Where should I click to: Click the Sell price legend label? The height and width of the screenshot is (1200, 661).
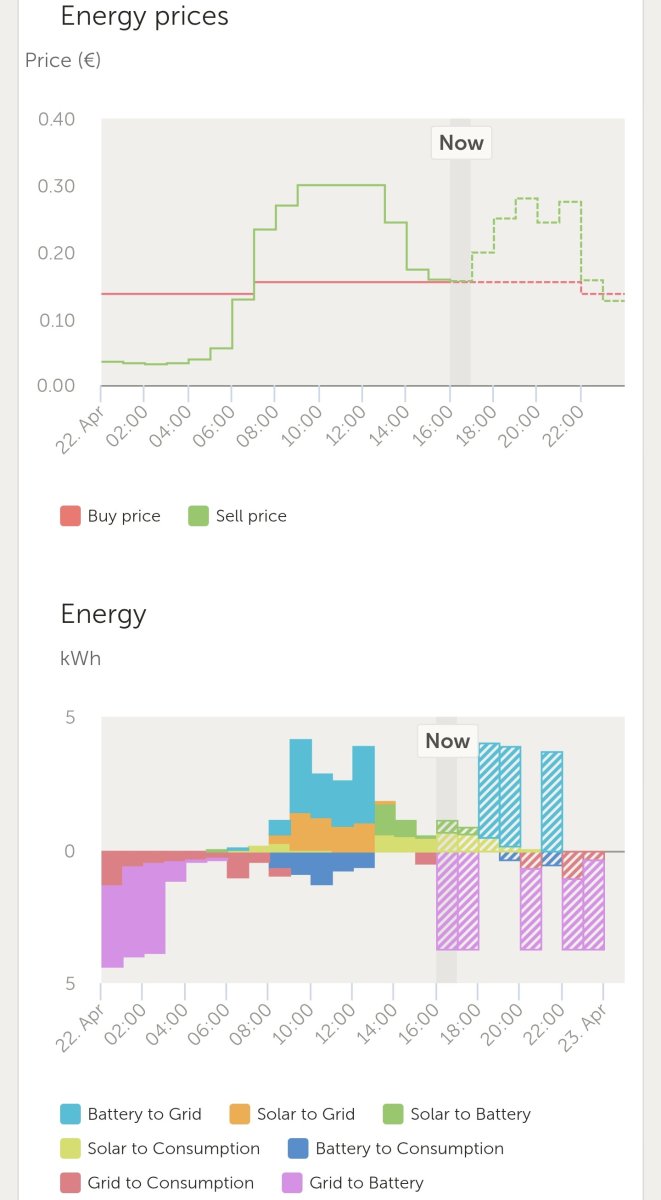tap(251, 516)
